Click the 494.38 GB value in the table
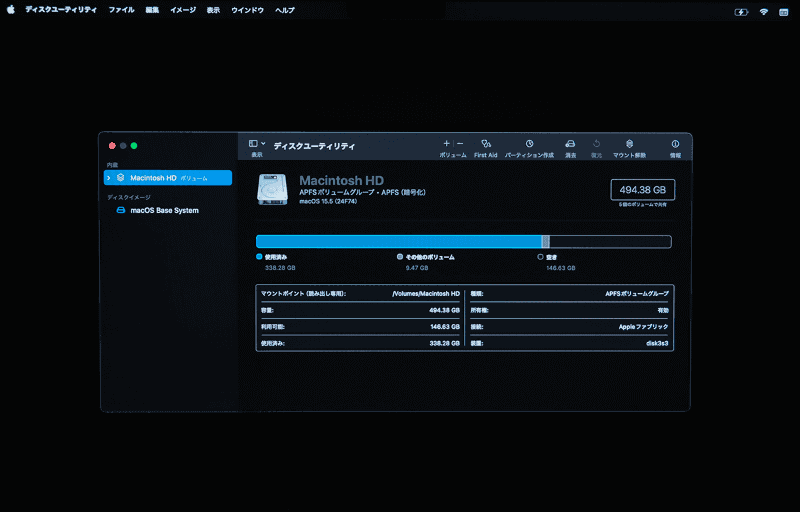Image resolution: width=800 pixels, height=512 pixels. pos(444,310)
